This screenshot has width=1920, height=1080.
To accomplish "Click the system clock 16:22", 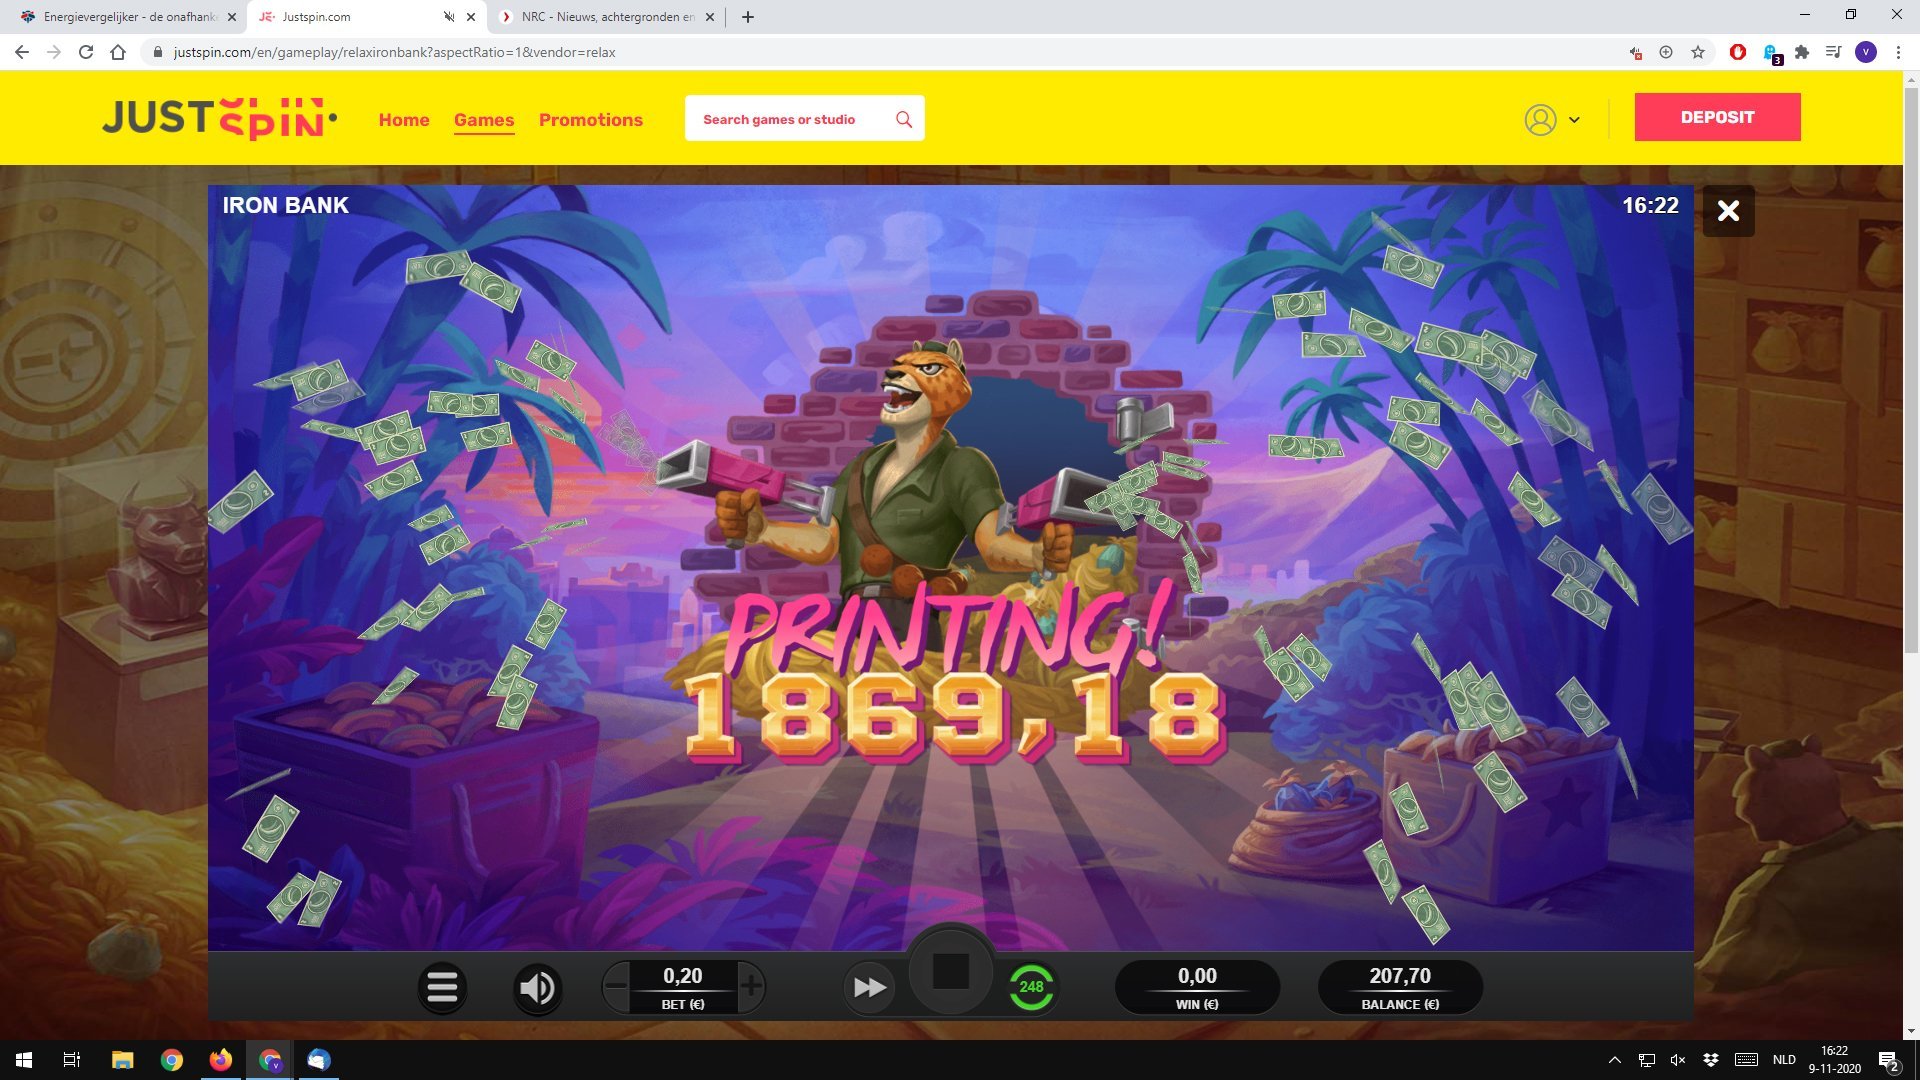I will pos(1834,1051).
